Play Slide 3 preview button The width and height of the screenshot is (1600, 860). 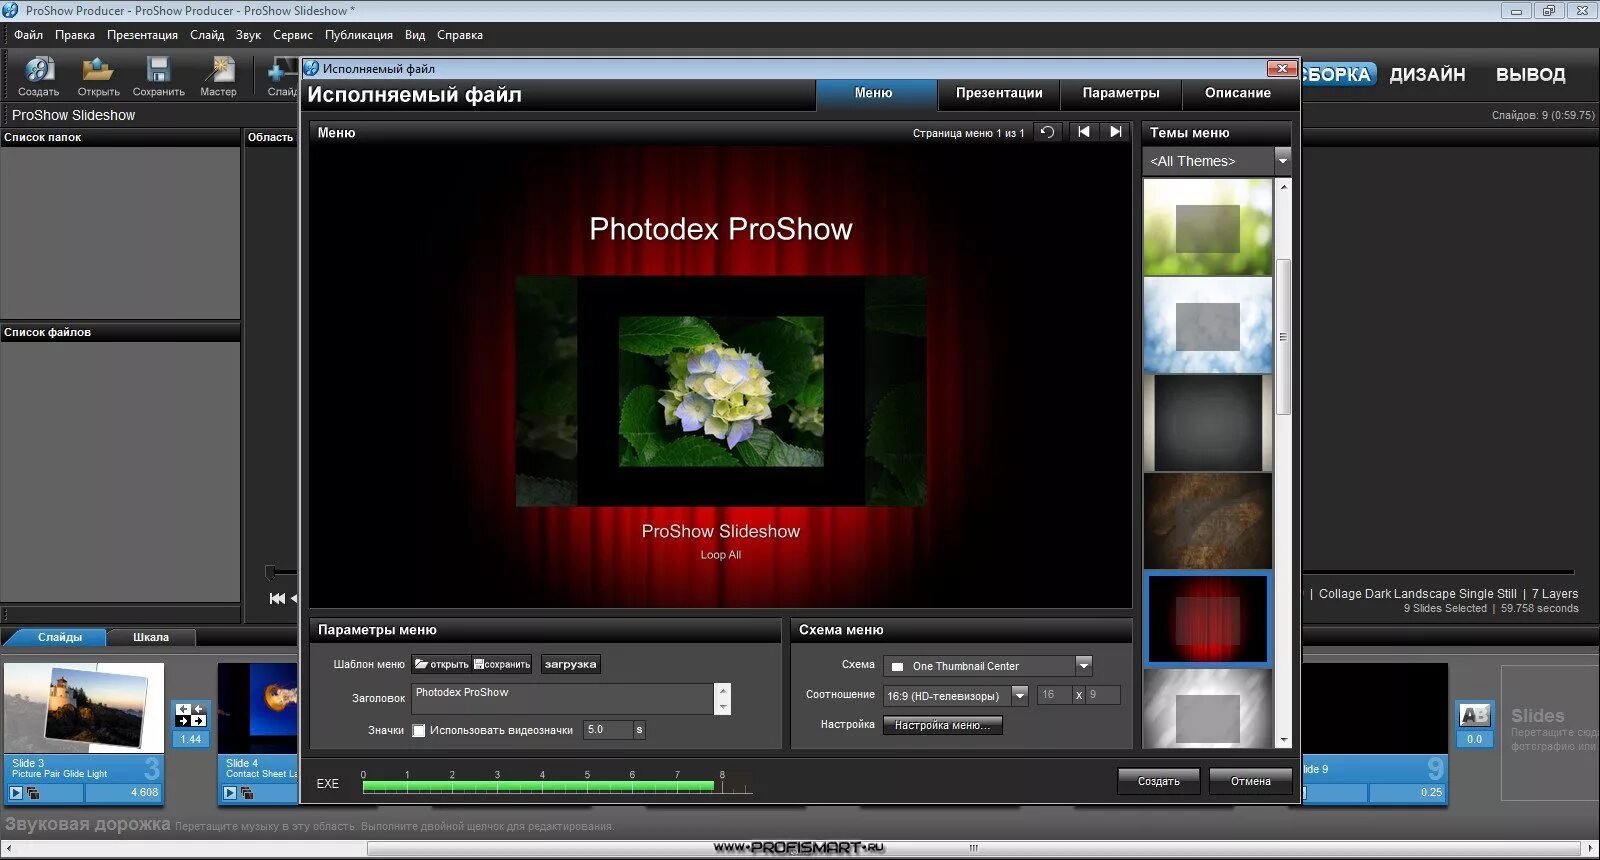[x=15, y=793]
